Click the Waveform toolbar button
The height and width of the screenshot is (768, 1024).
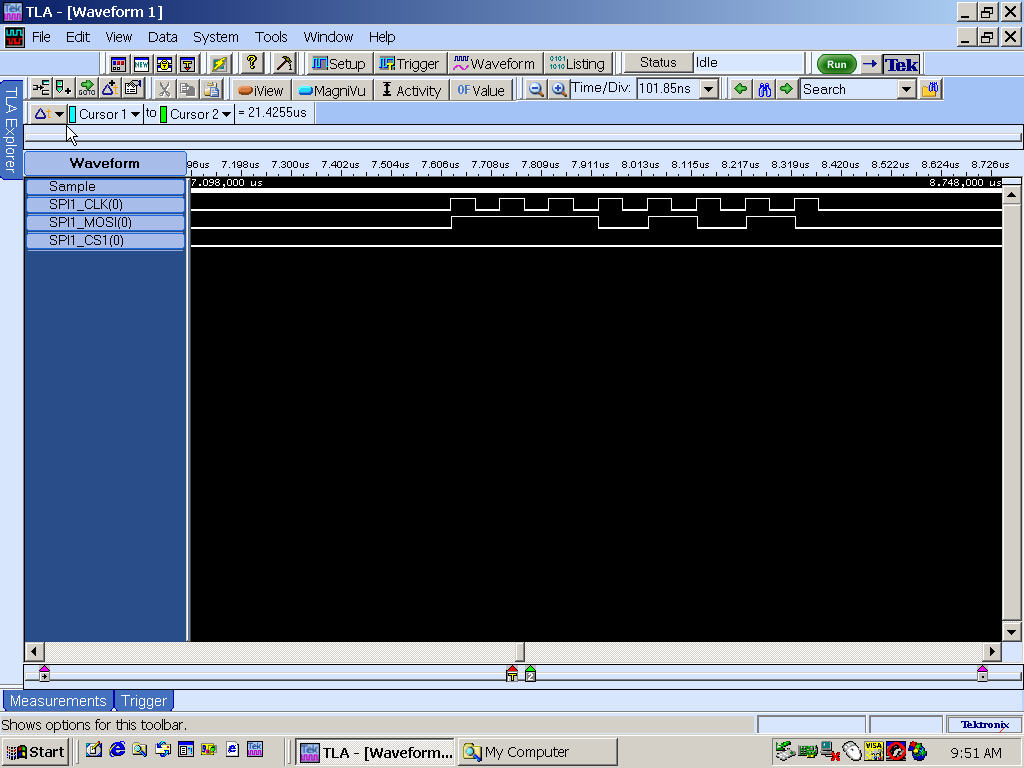pyautogui.click(x=494, y=63)
